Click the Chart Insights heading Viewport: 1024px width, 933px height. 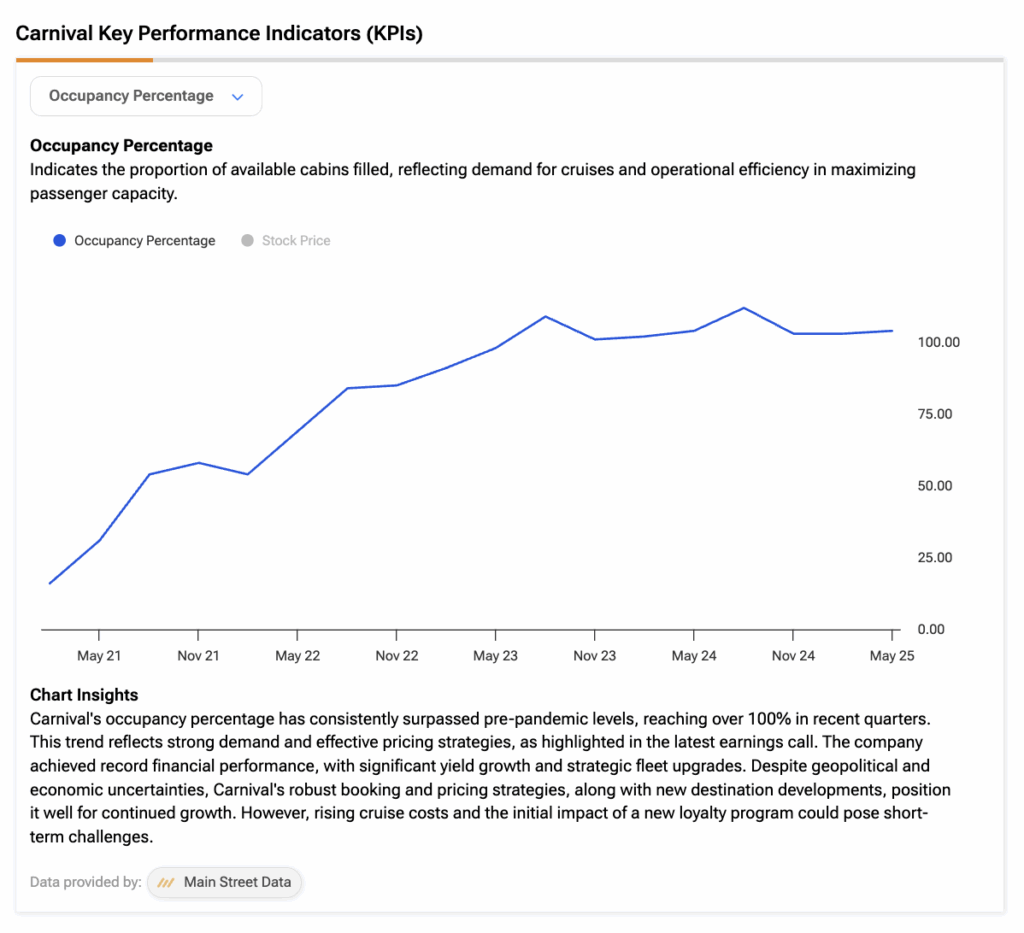tap(84, 695)
